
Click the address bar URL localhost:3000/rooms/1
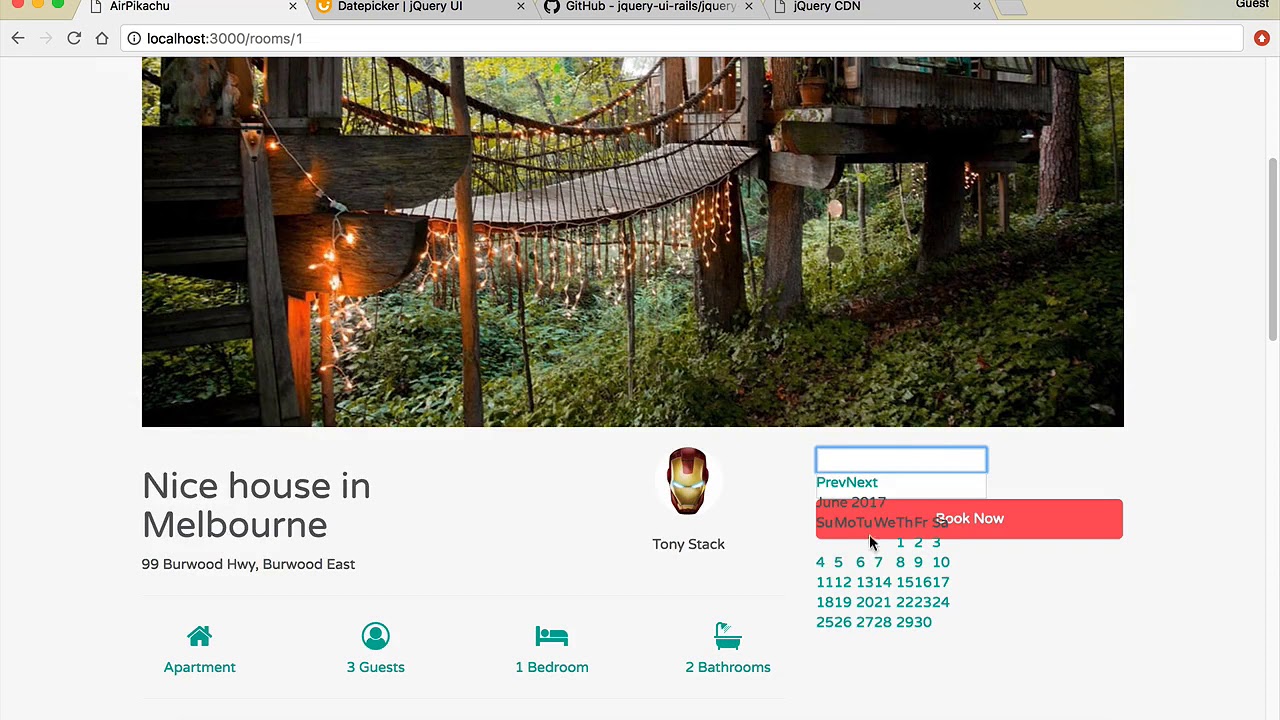tap(224, 38)
